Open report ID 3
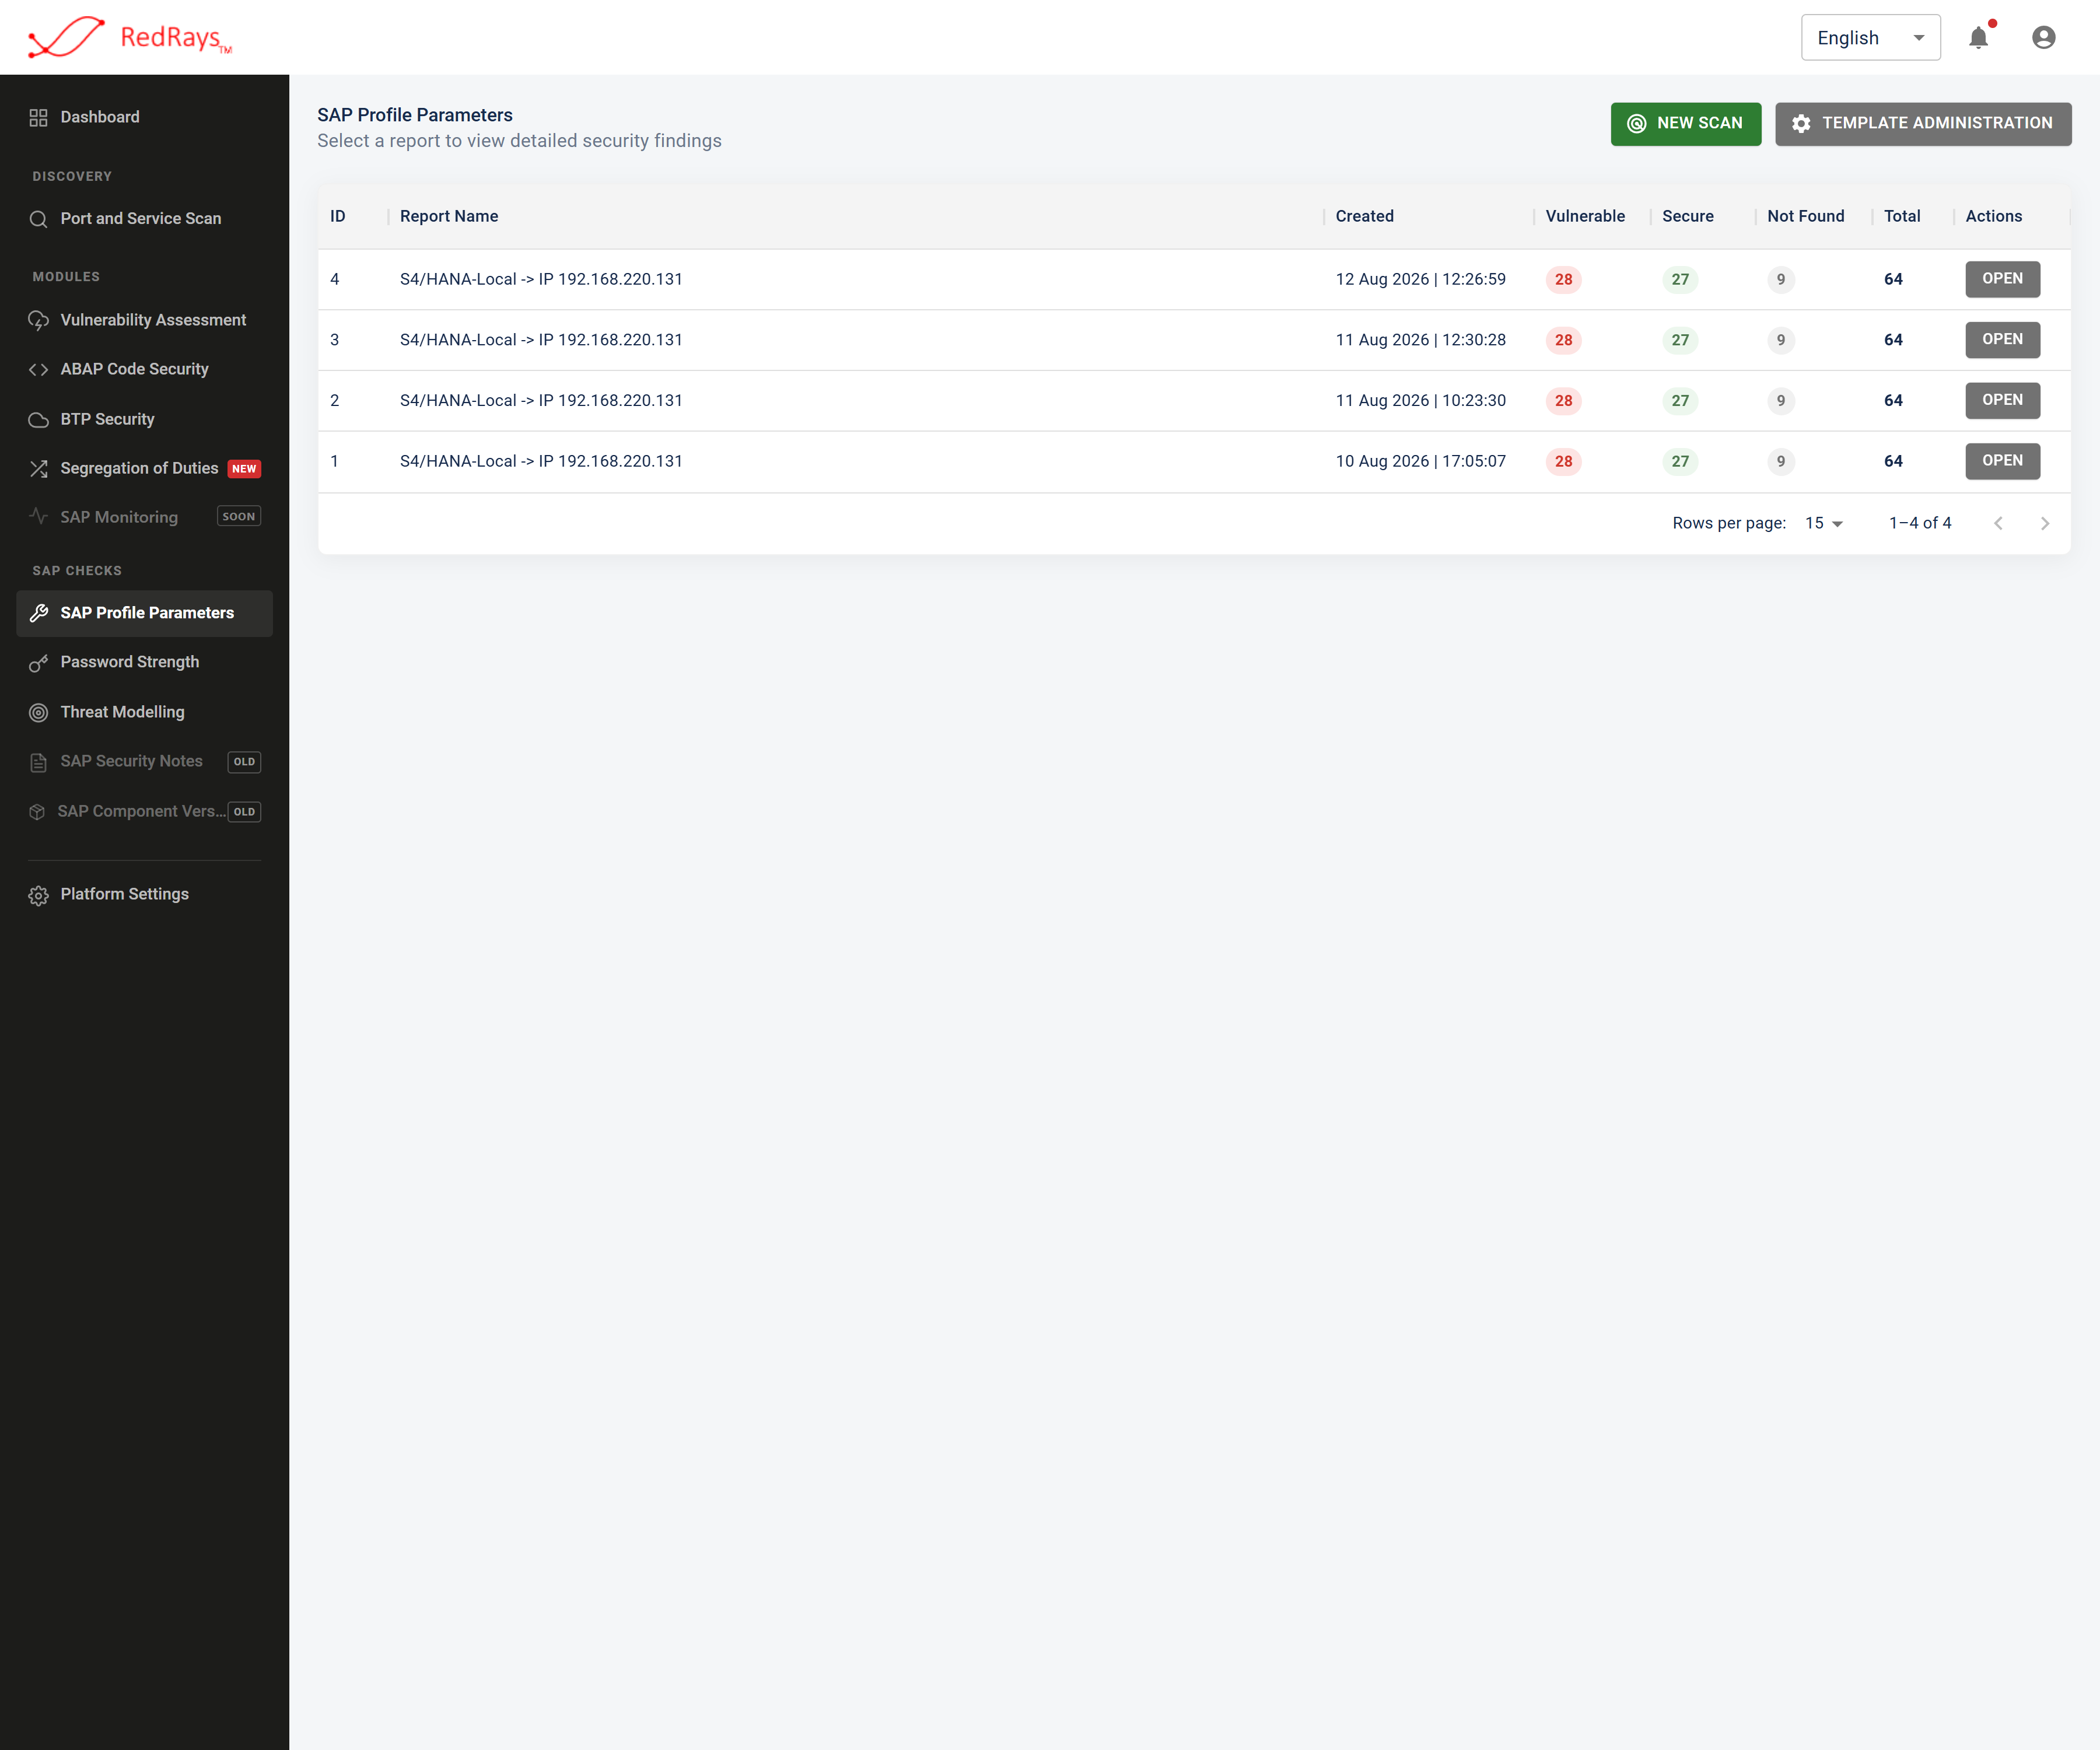Viewport: 2100px width, 1750px height. [x=2002, y=340]
